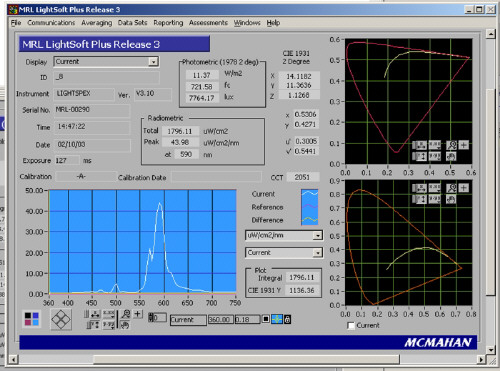
Task: Click the cursor name field showing Current
Action: click(x=189, y=320)
